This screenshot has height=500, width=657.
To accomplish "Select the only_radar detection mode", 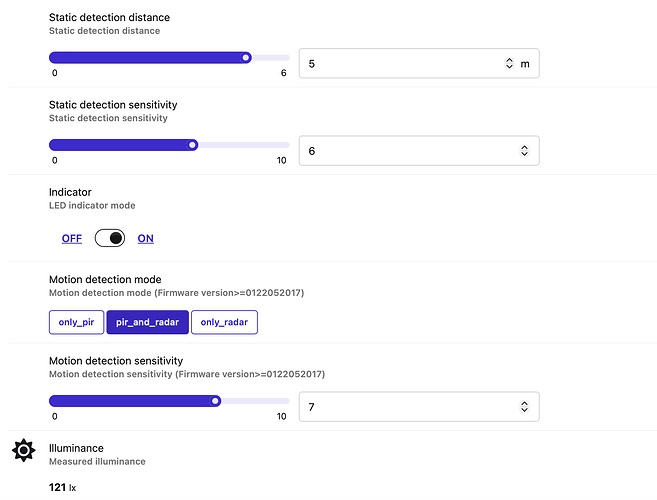I will coord(225,322).
